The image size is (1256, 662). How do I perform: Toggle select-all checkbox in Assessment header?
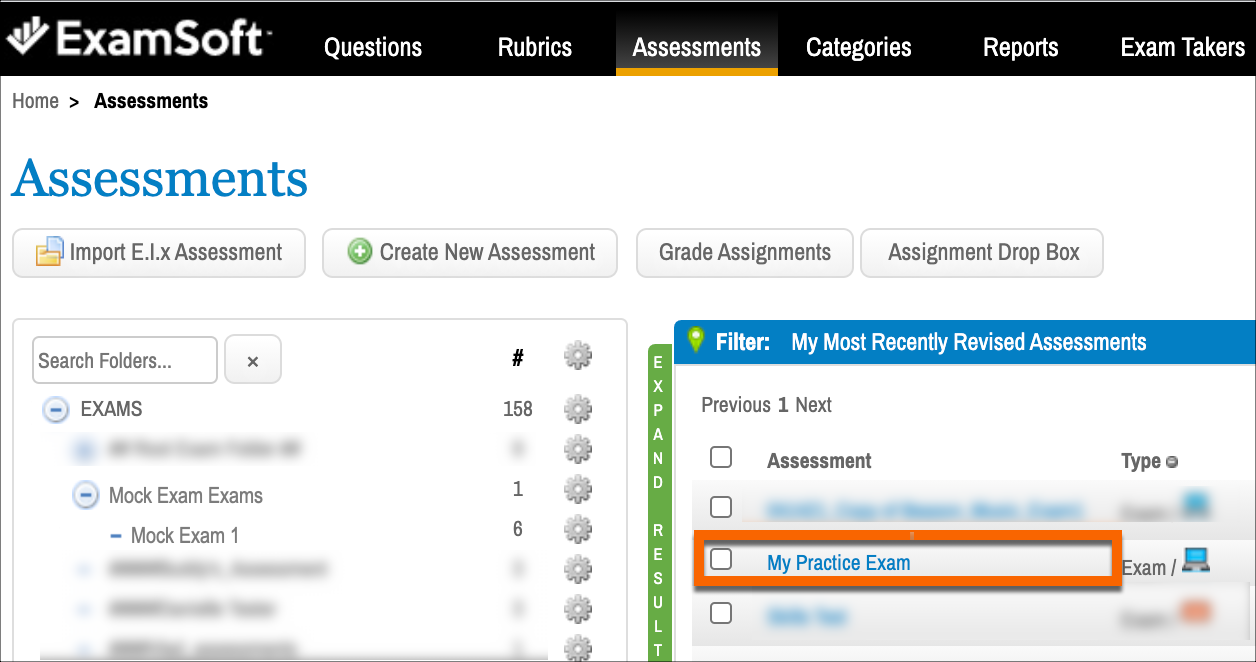(721, 457)
